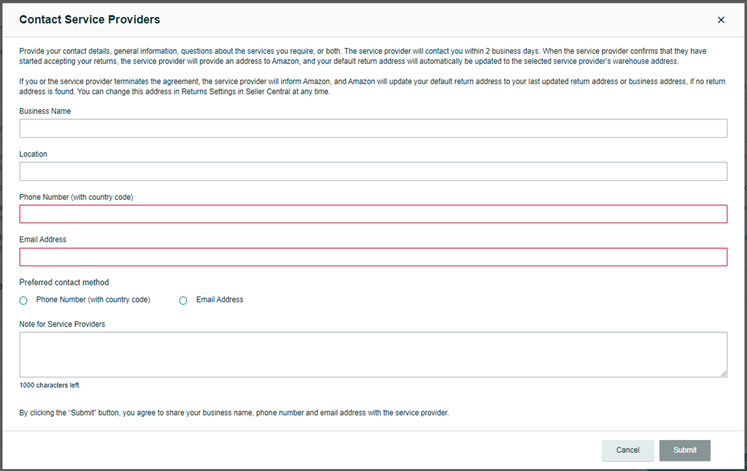Select the Phone Number radio circle

tap(23, 301)
